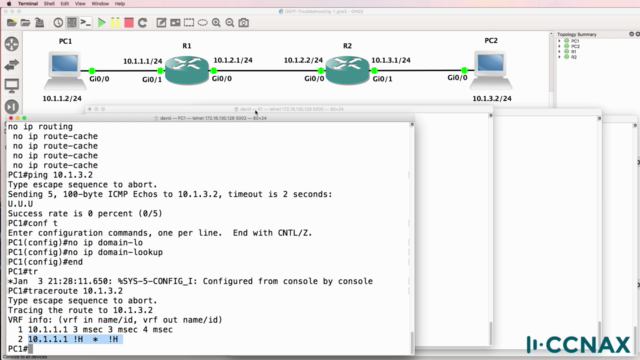Click the 'PC1#traceroute 10.1.3.2' line

point(65,291)
